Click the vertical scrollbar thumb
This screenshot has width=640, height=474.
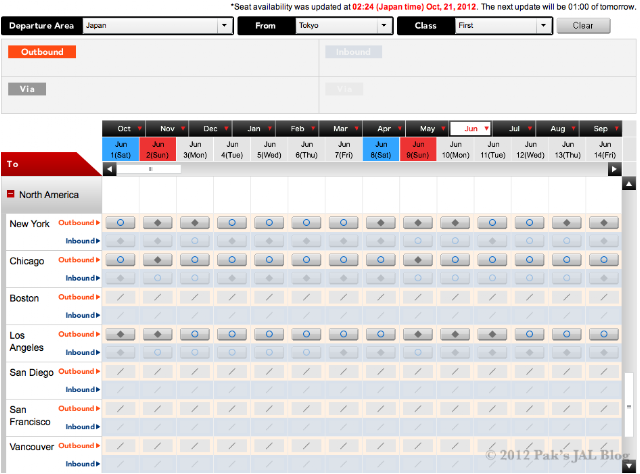click(x=629, y=406)
